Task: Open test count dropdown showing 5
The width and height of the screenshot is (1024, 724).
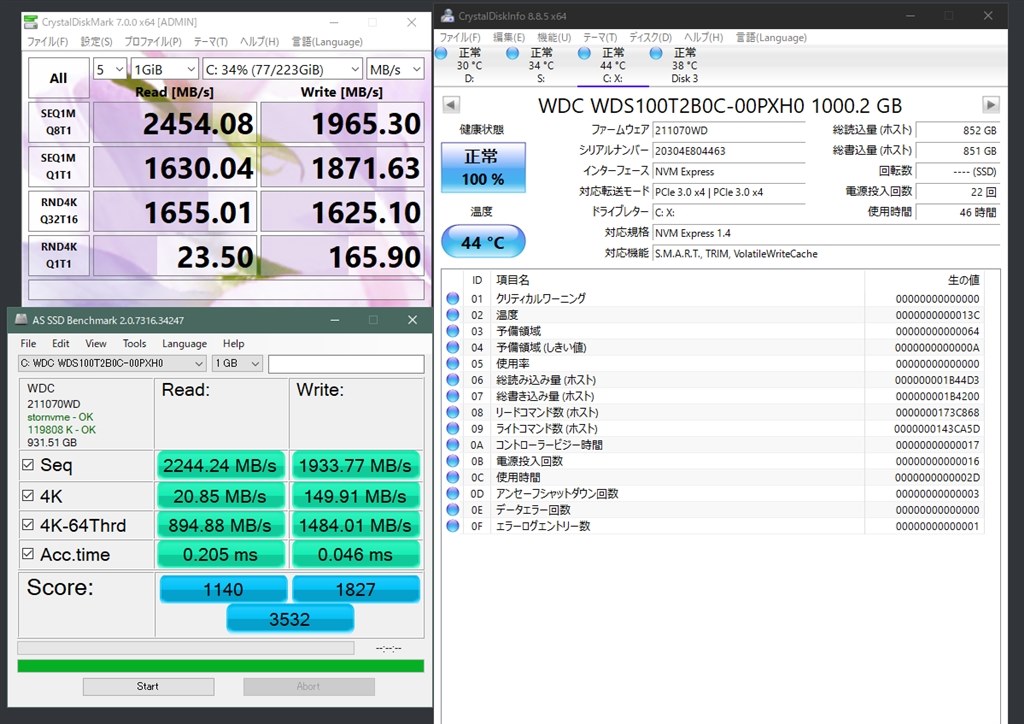Action: pyautogui.click(x=110, y=69)
